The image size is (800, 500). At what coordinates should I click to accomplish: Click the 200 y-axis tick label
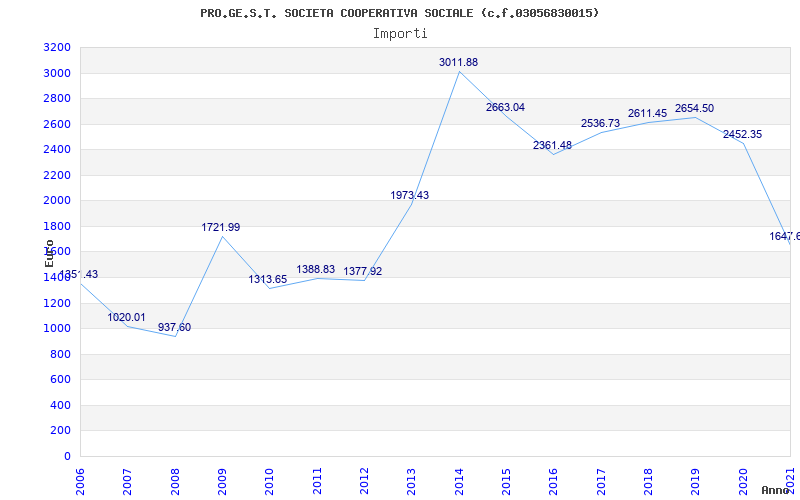point(61,431)
